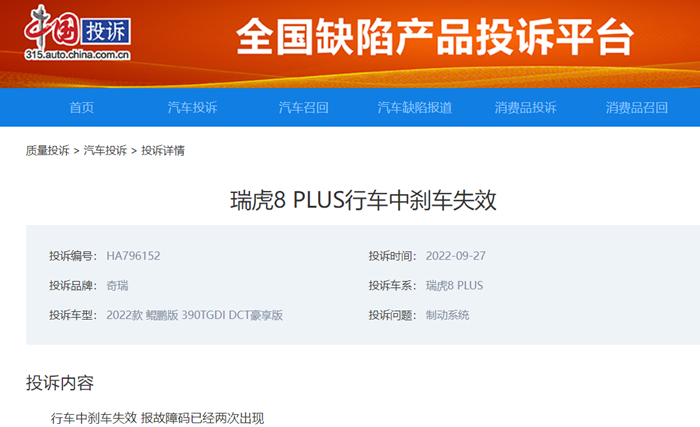The image size is (700, 427).
Task: Click brand value 奇瑞
Action: coord(117,285)
